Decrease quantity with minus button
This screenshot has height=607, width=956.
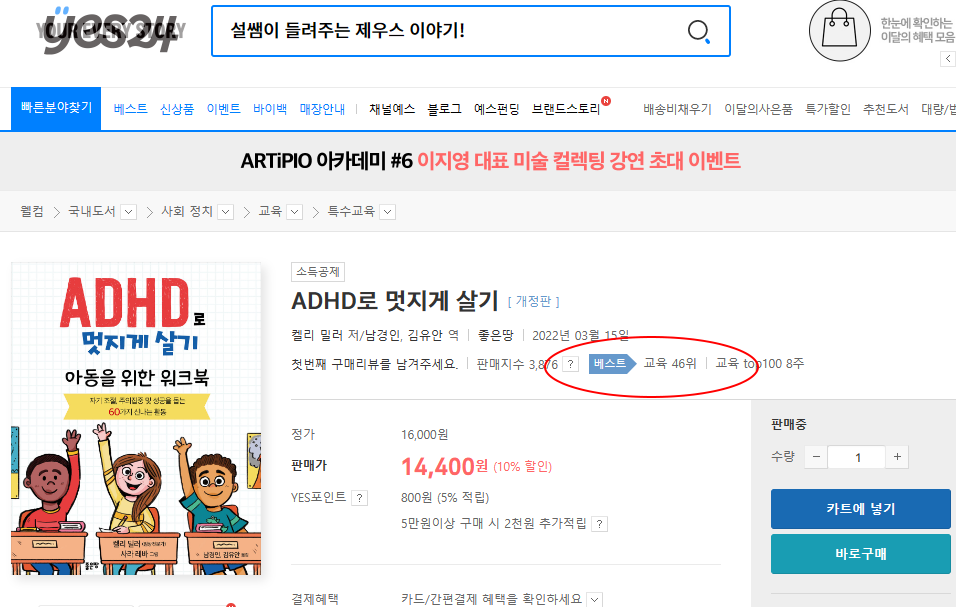(816, 457)
